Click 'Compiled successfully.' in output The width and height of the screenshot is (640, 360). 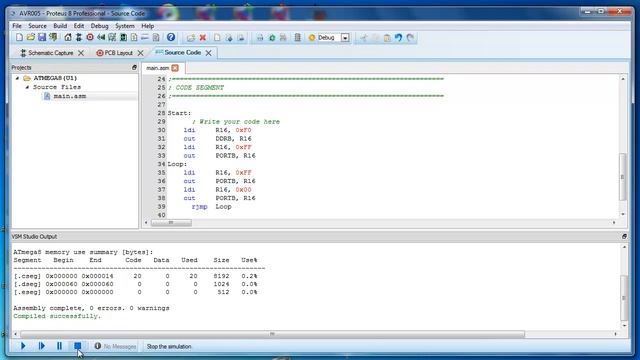coord(57,316)
